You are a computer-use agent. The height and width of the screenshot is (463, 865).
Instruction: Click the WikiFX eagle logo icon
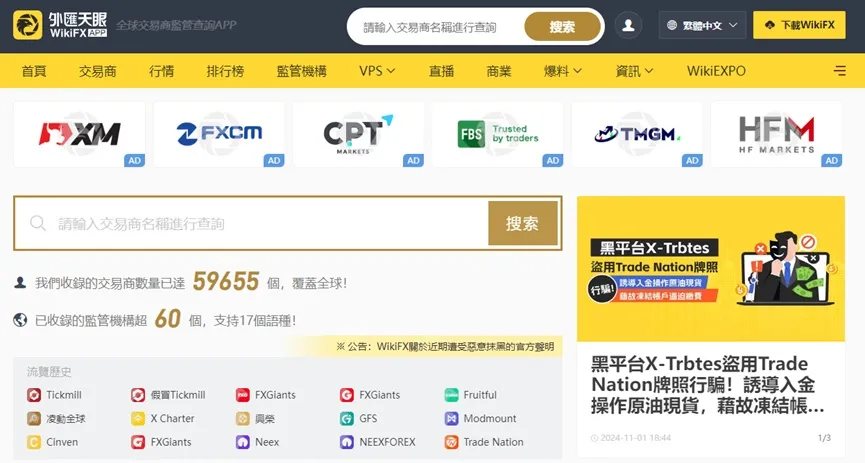point(28,25)
